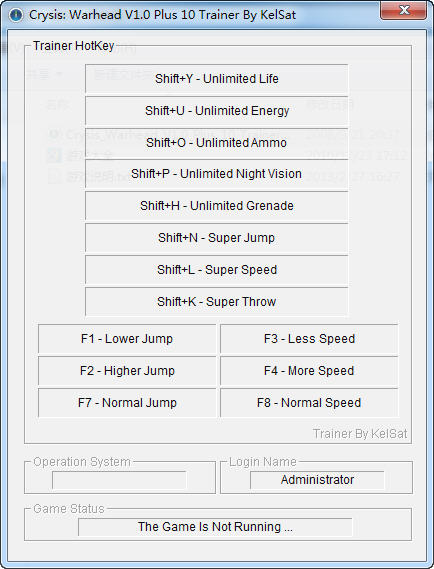Click F2 Higher Jump button

tap(127, 371)
